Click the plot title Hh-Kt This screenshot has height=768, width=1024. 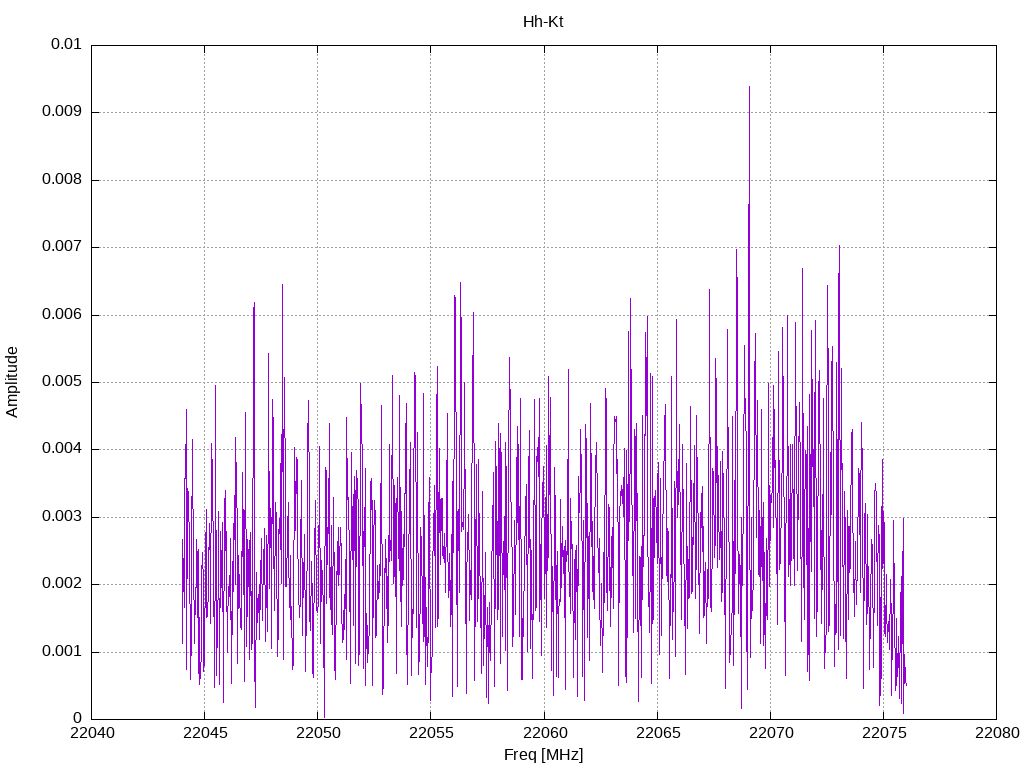click(543, 22)
